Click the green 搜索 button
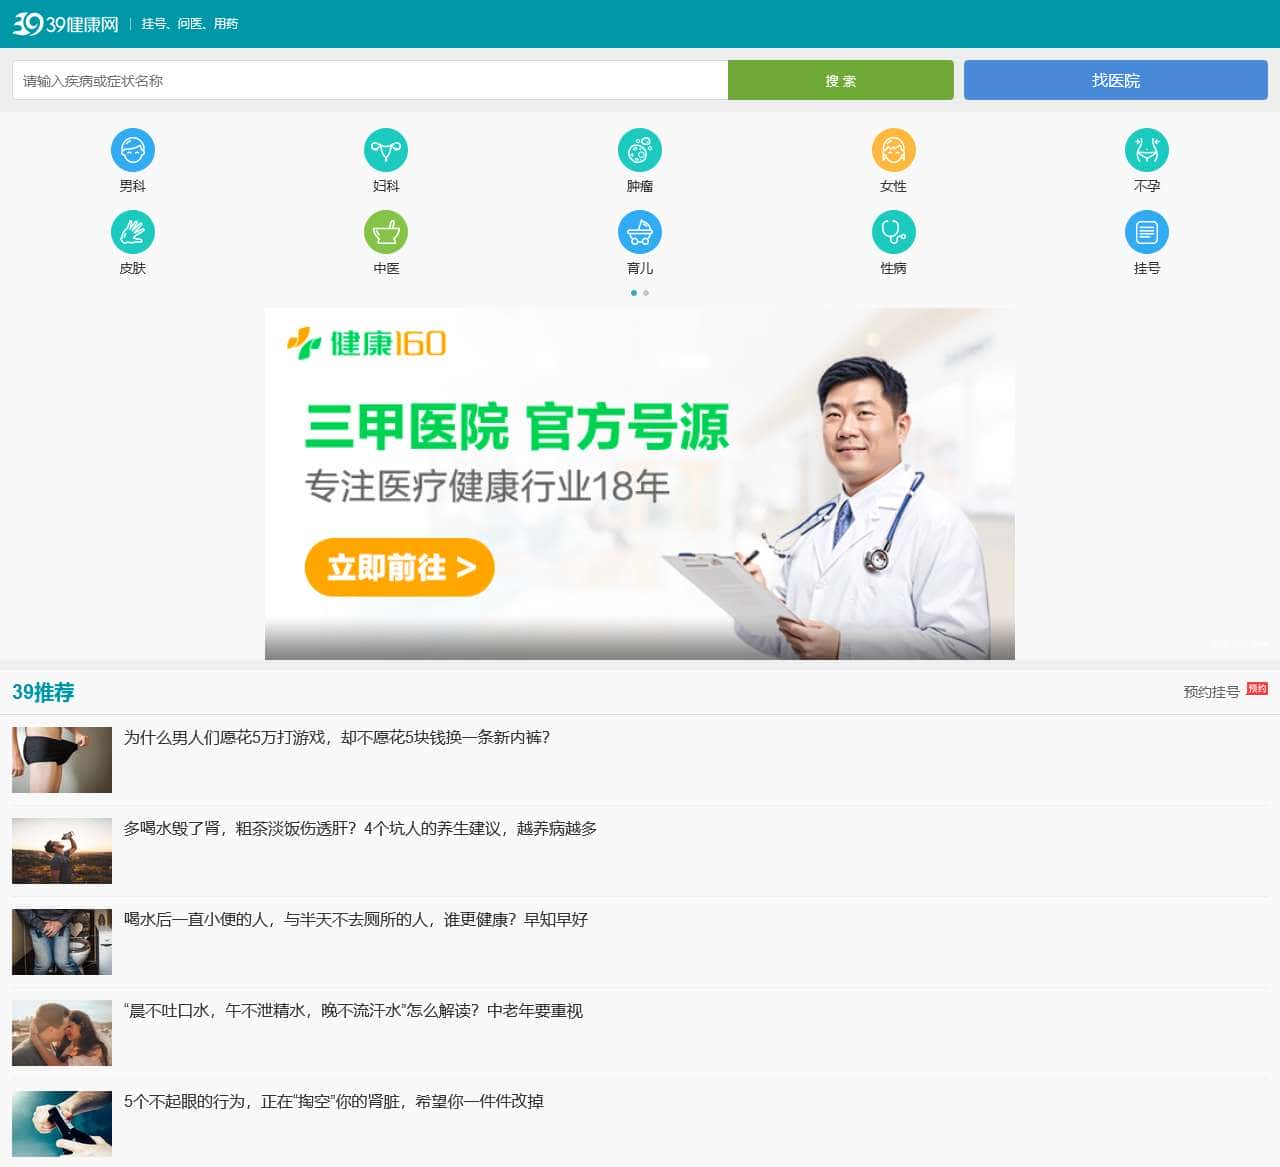Screen dimensions: 1280x1167 (x=840, y=80)
